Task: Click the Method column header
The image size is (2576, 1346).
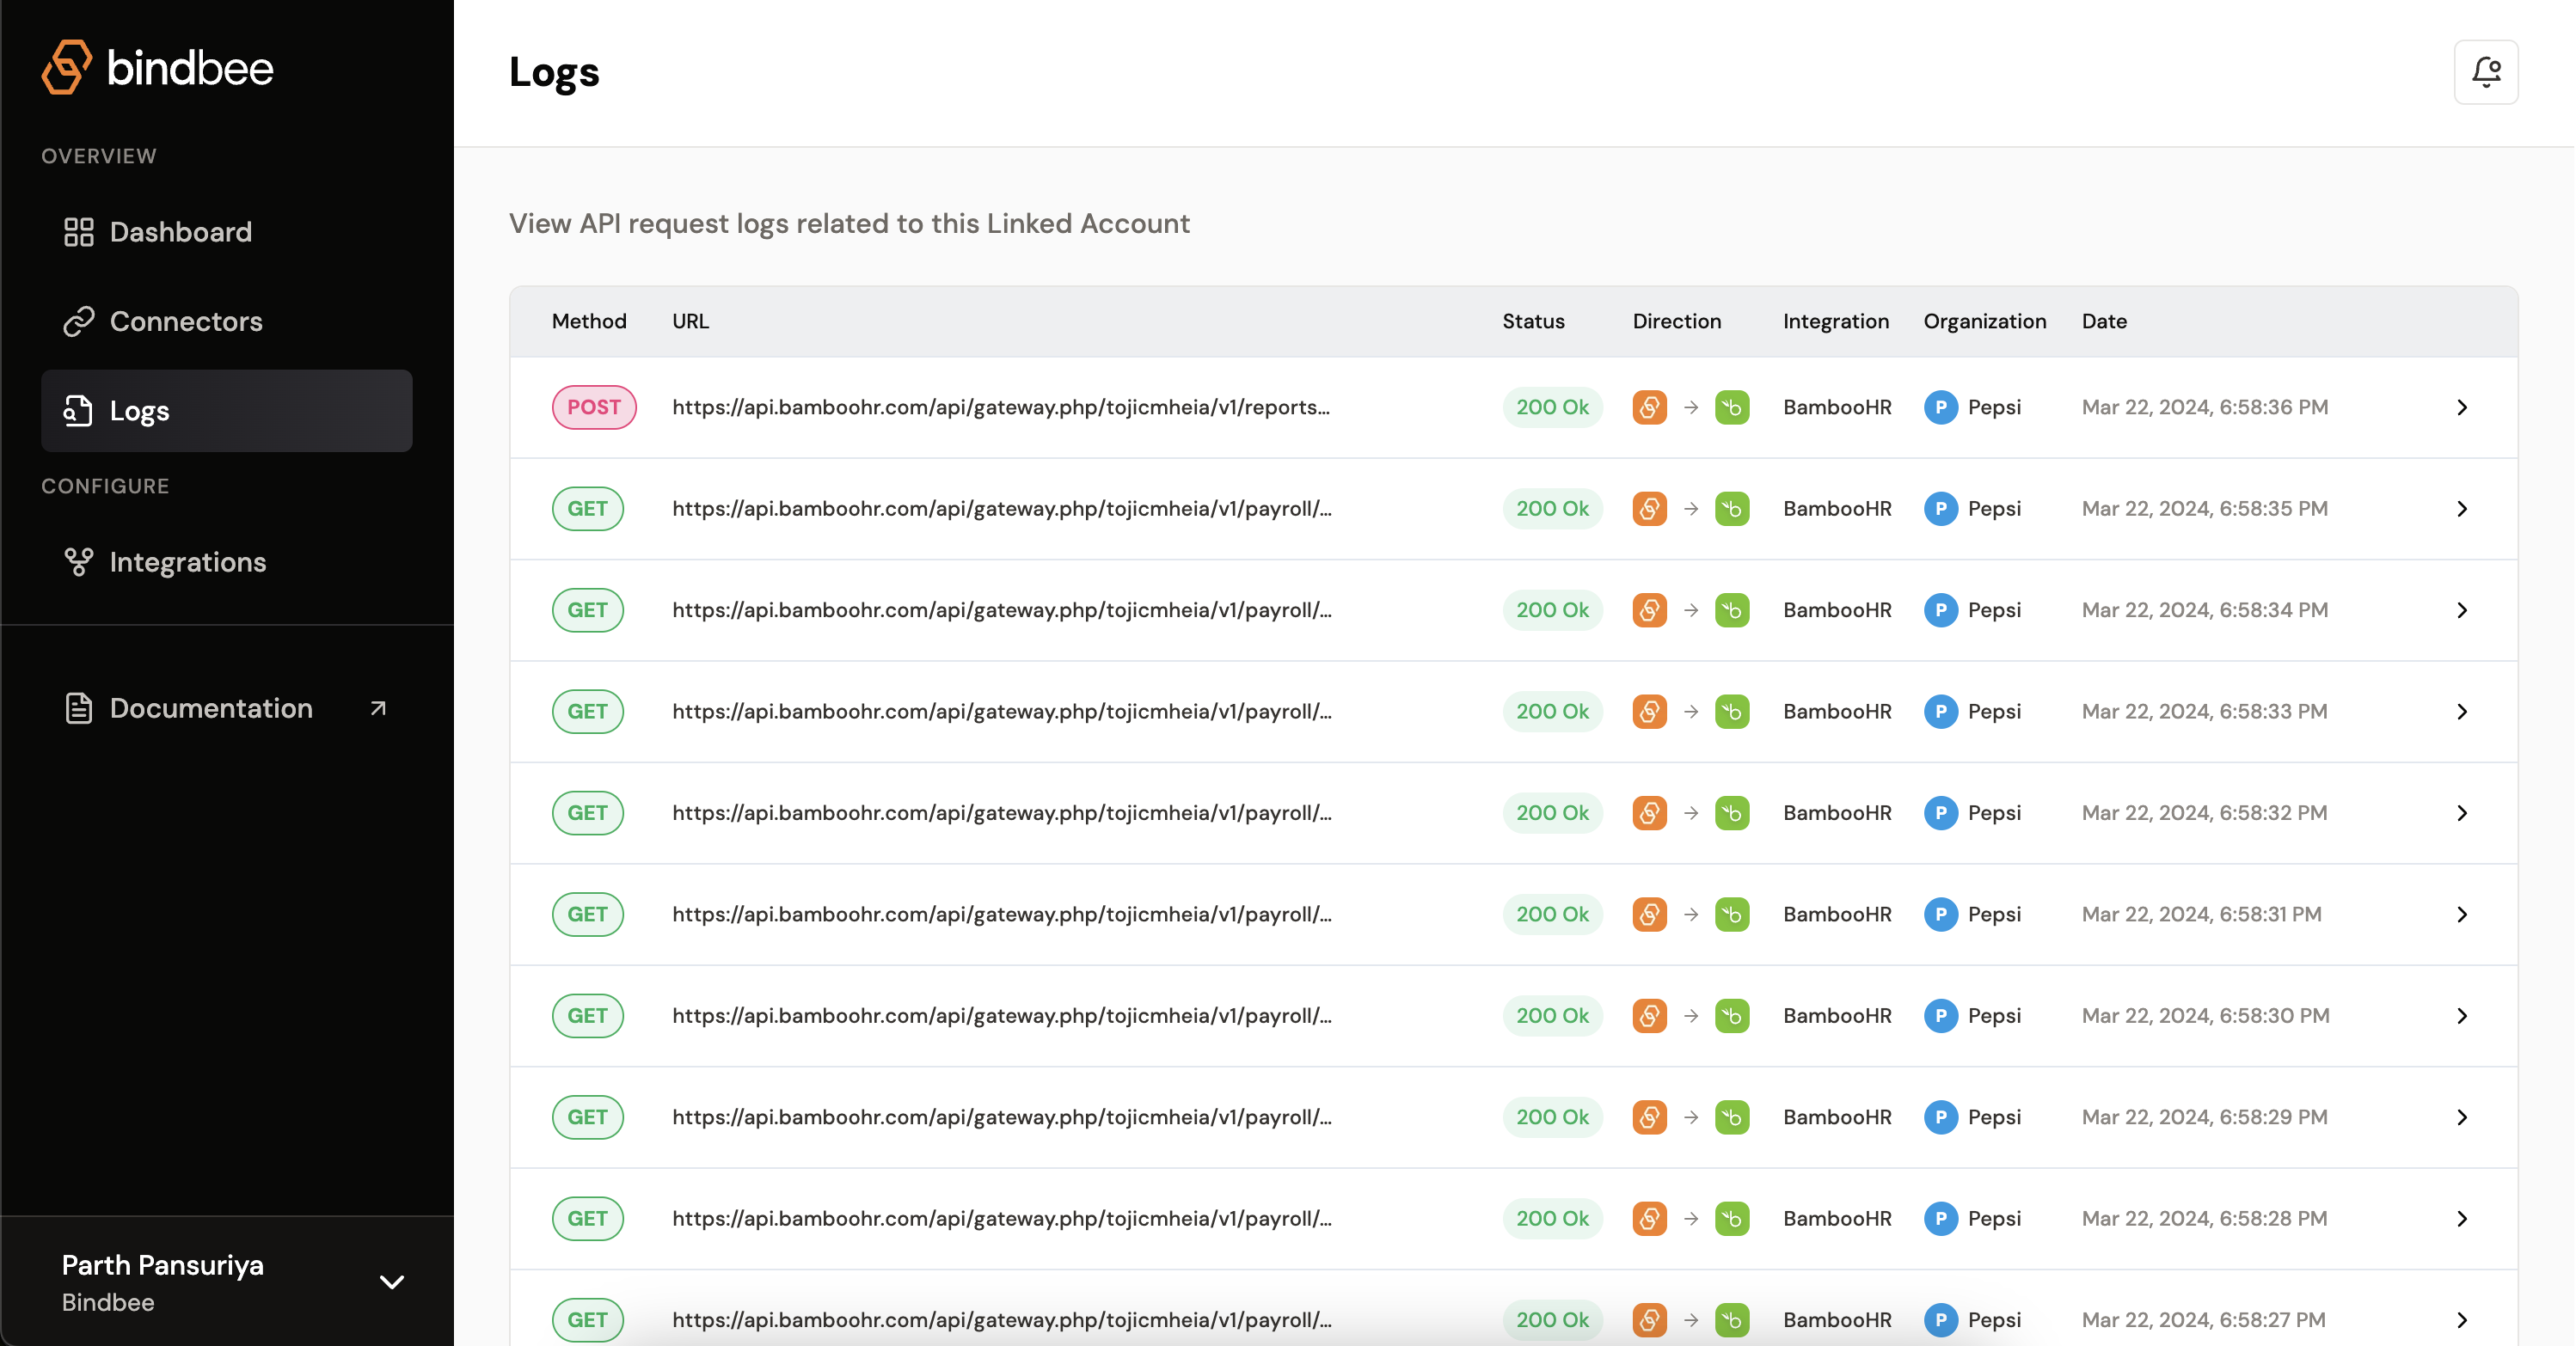Action: click(589, 321)
